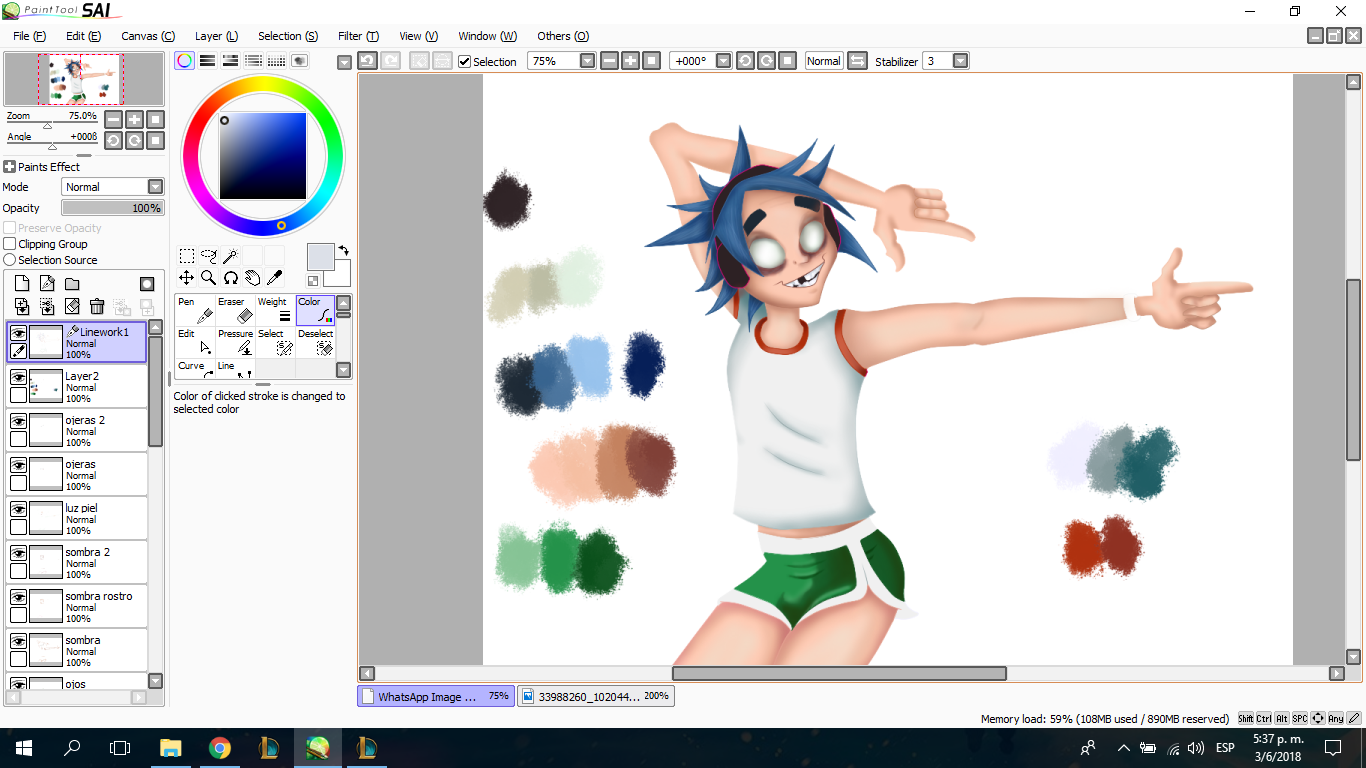Open the Filter menu

pos(358,36)
